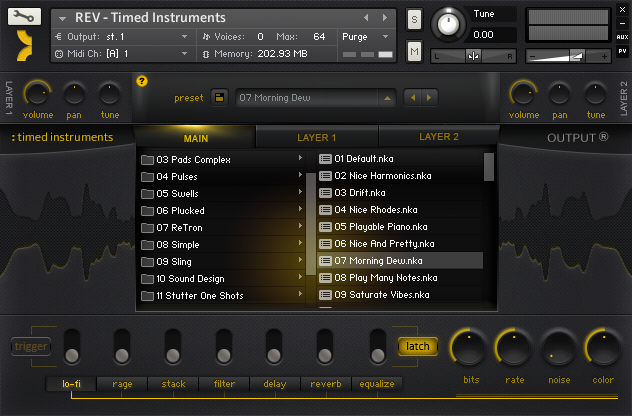
Task: Click the preset file list scrollbar
Action: pyautogui.click(x=489, y=166)
